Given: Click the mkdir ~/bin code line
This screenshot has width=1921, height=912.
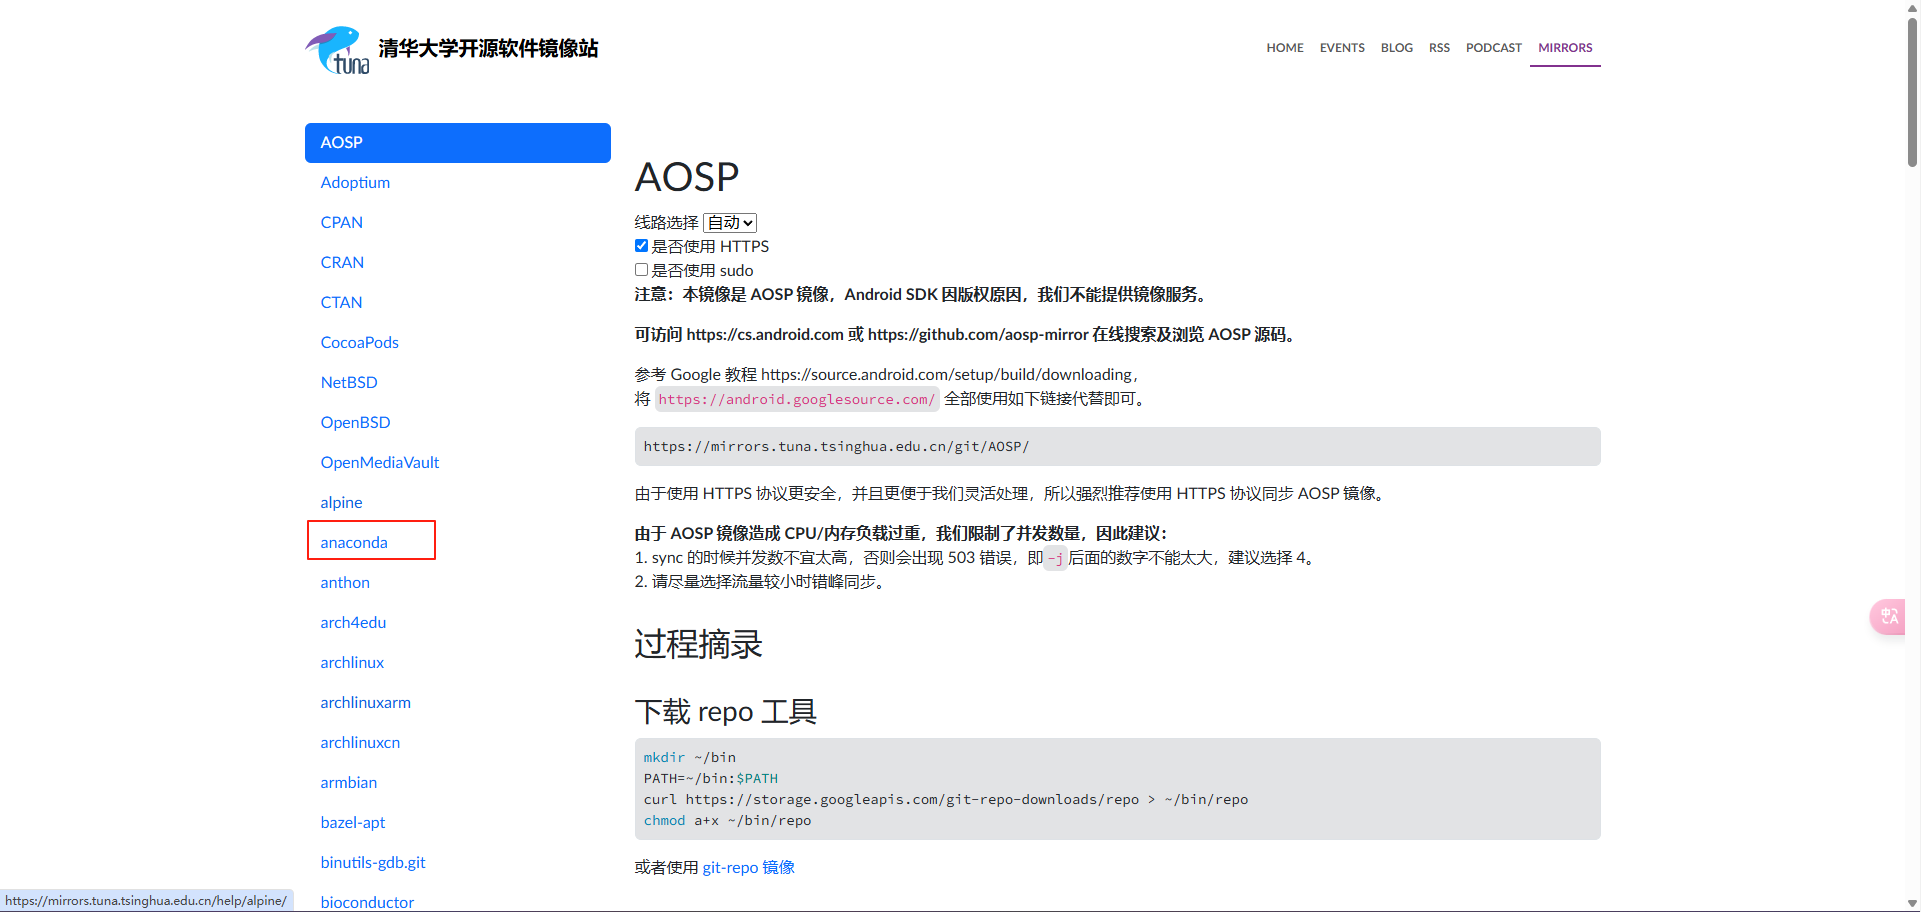Looking at the screenshot, I should [x=690, y=758].
